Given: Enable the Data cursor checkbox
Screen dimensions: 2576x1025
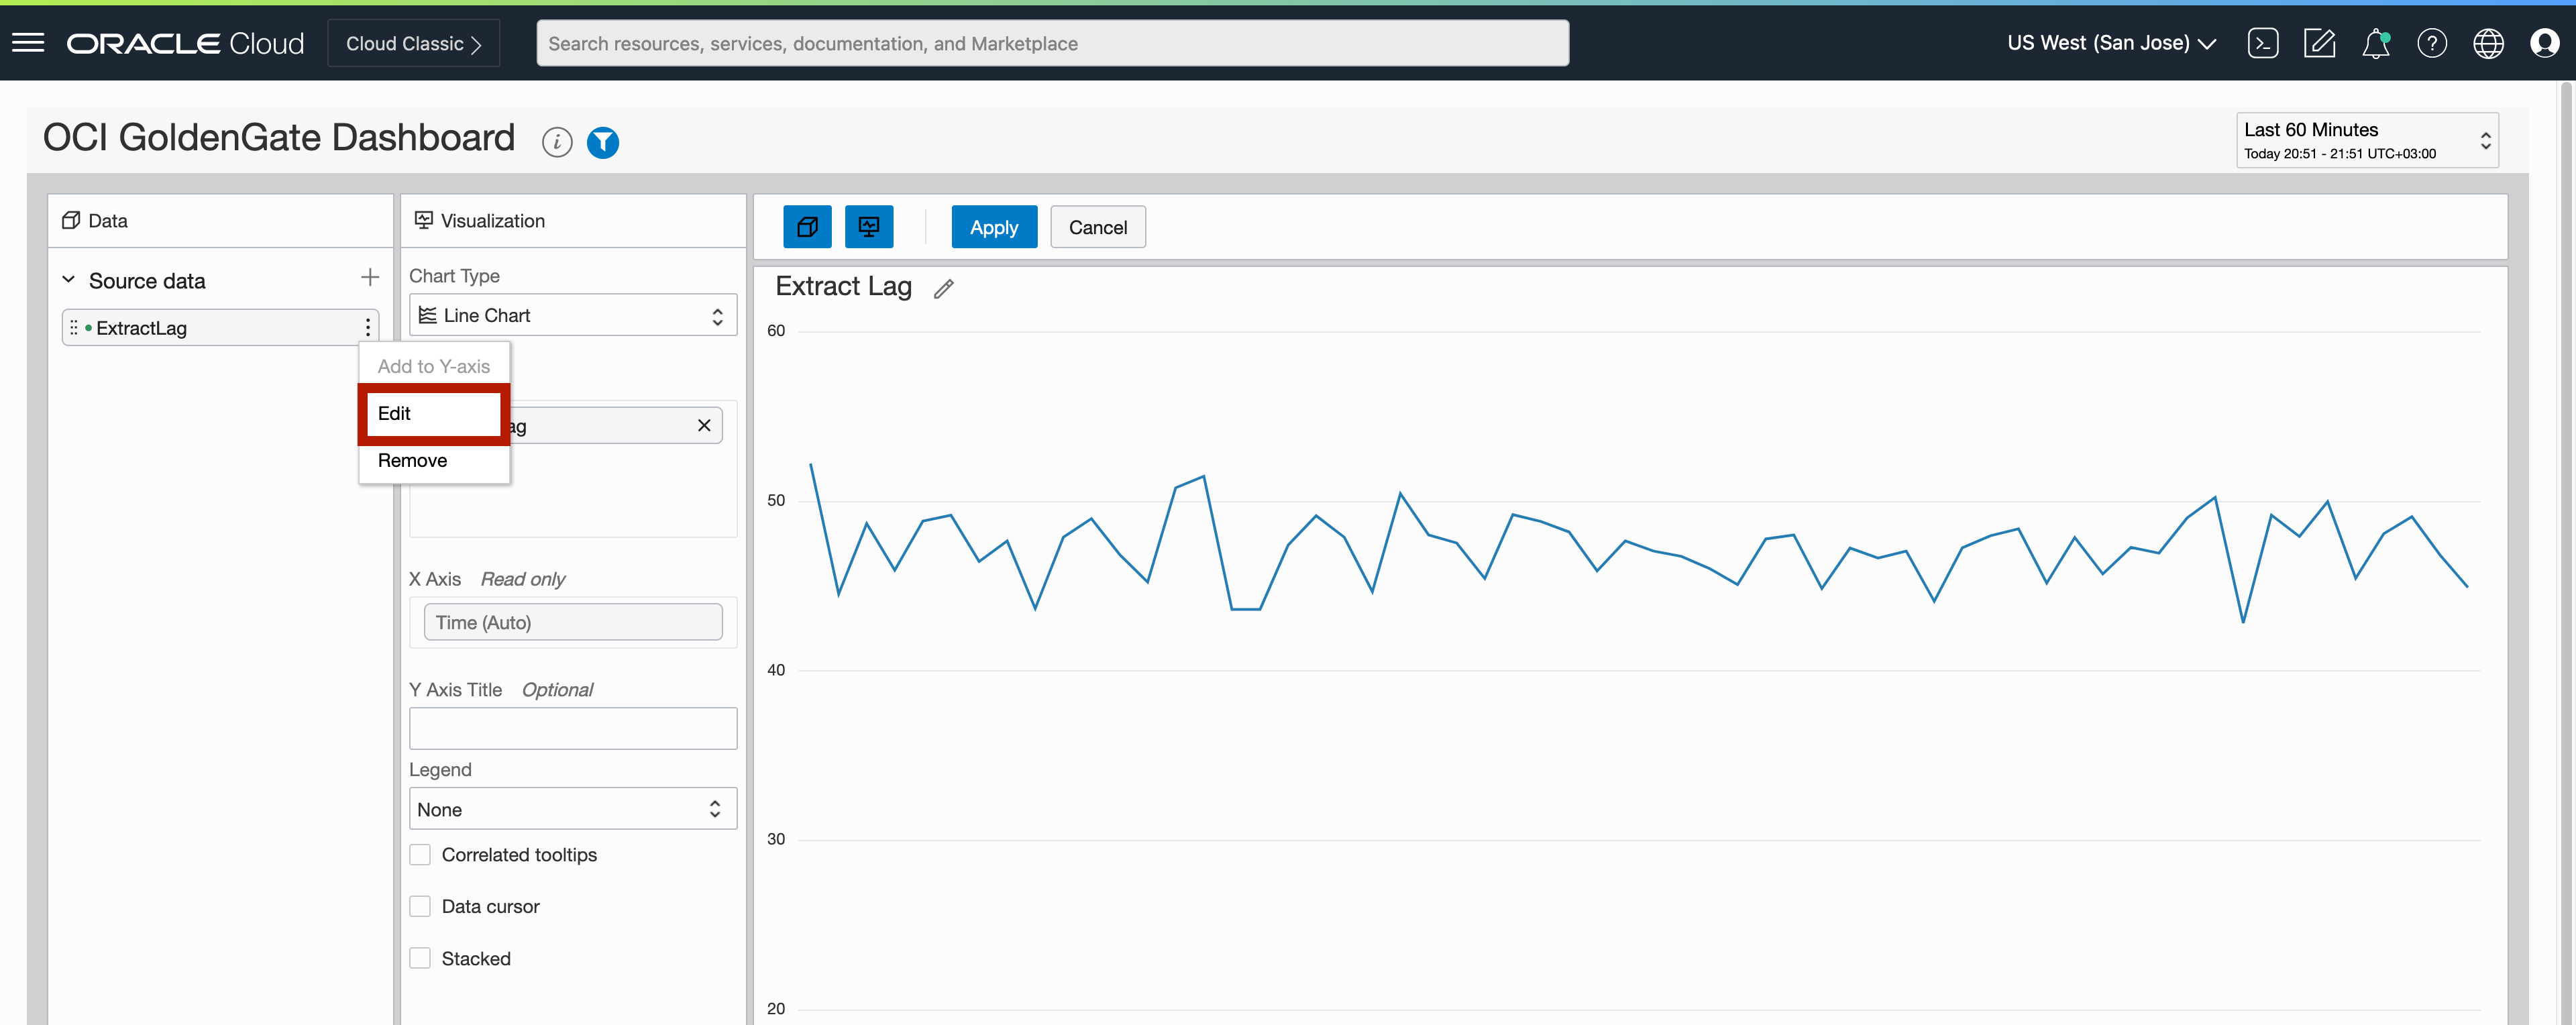Looking at the screenshot, I should (x=420, y=905).
